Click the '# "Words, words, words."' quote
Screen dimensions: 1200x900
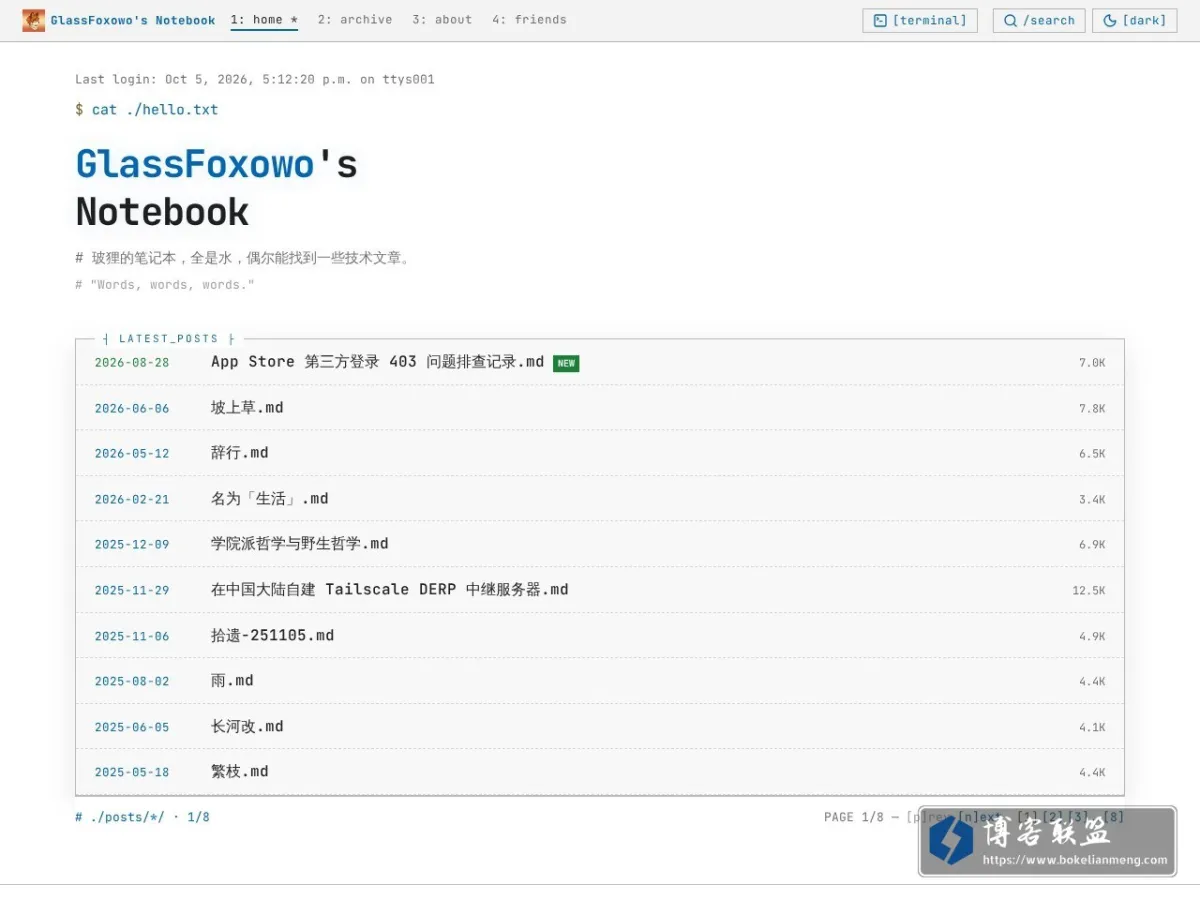point(165,285)
